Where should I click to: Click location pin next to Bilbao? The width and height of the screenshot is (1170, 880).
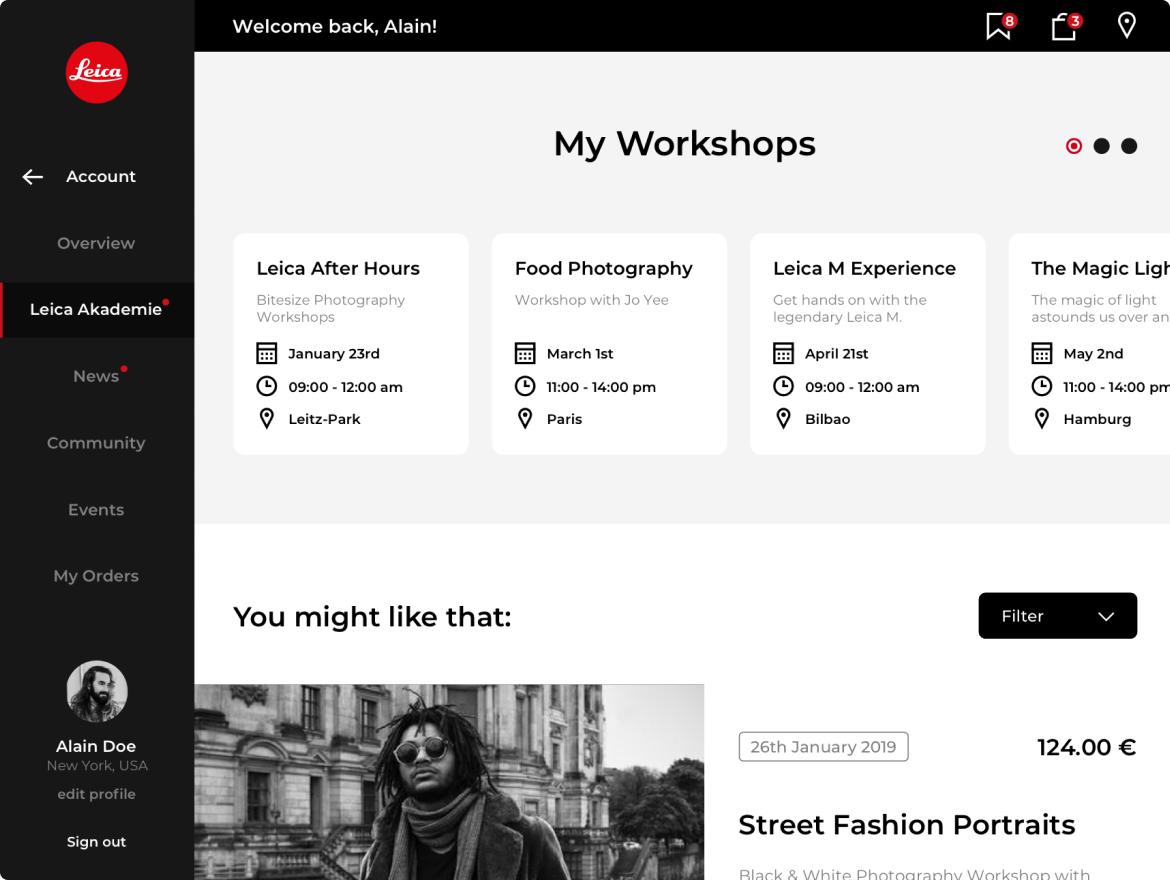[x=783, y=419]
